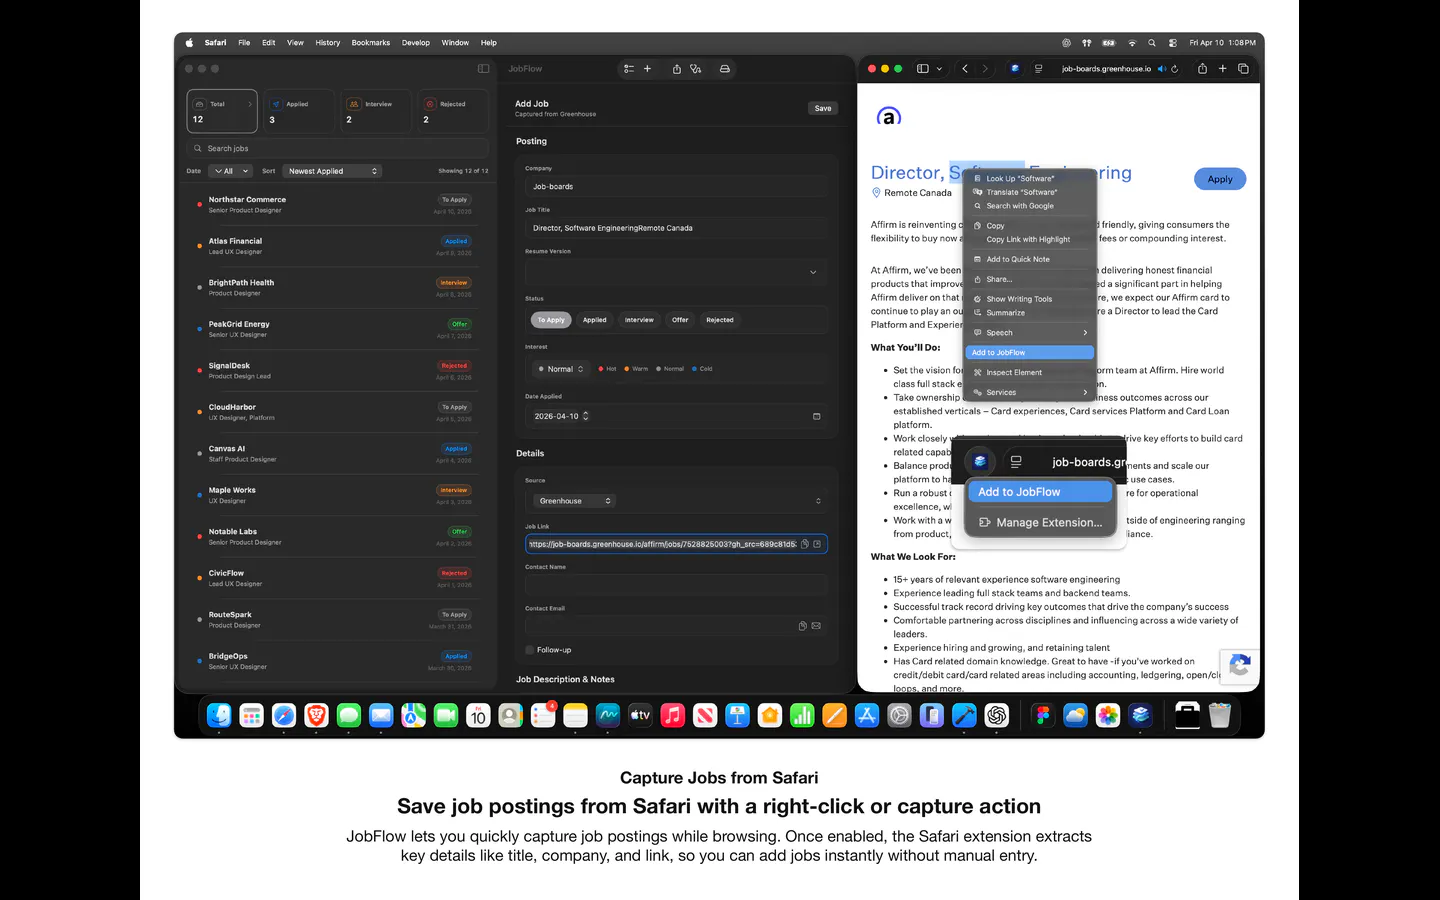Click Add to JobFlow in the extension popup

coord(1040,492)
